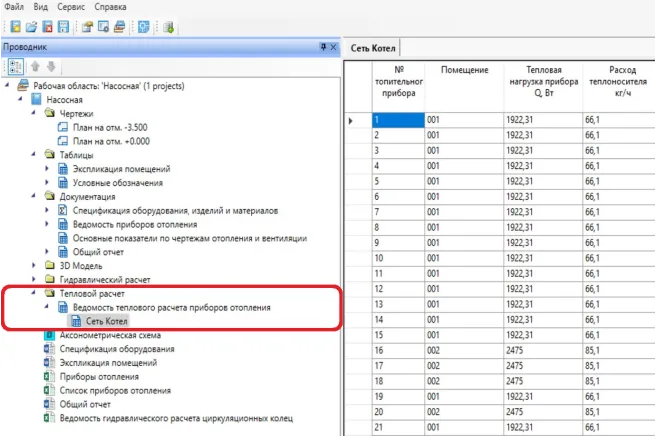This screenshot has height=436, width=656.
Task: Pin the Проводник panel
Action: (x=322, y=47)
